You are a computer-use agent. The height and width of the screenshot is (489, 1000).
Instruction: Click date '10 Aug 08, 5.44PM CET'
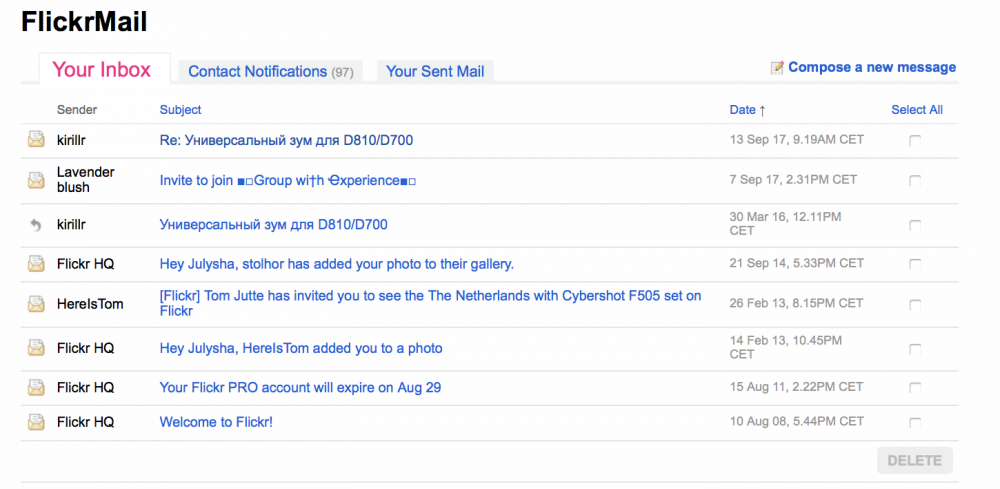(x=797, y=421)
